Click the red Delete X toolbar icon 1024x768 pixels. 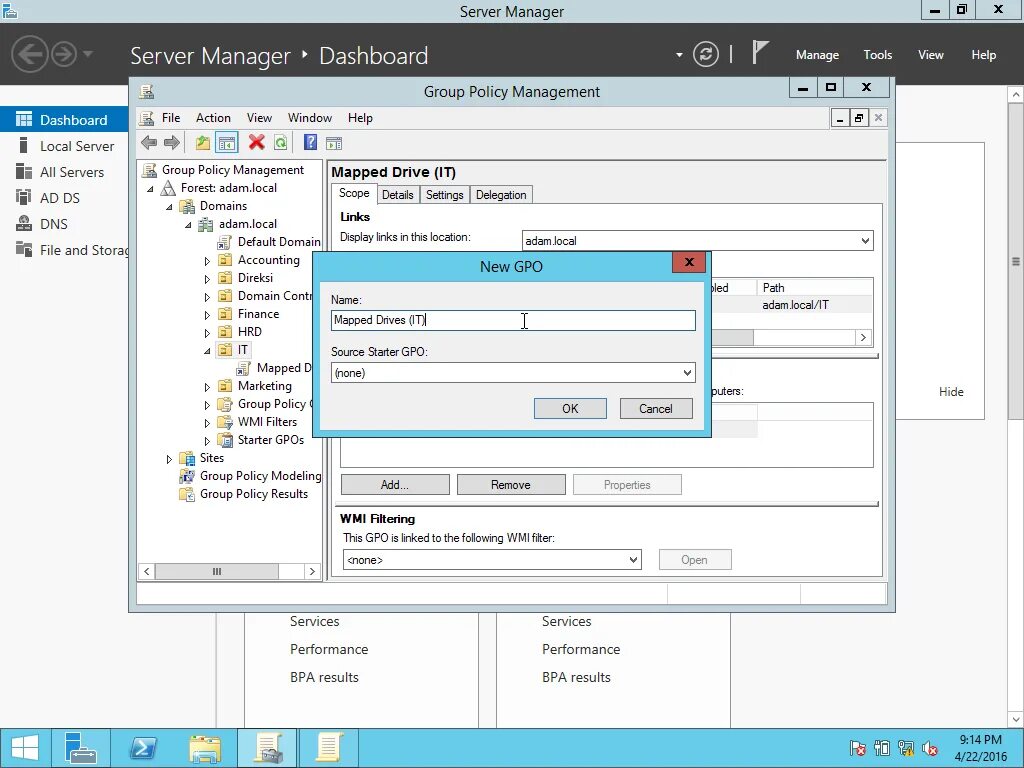click(x=257, y=142)
